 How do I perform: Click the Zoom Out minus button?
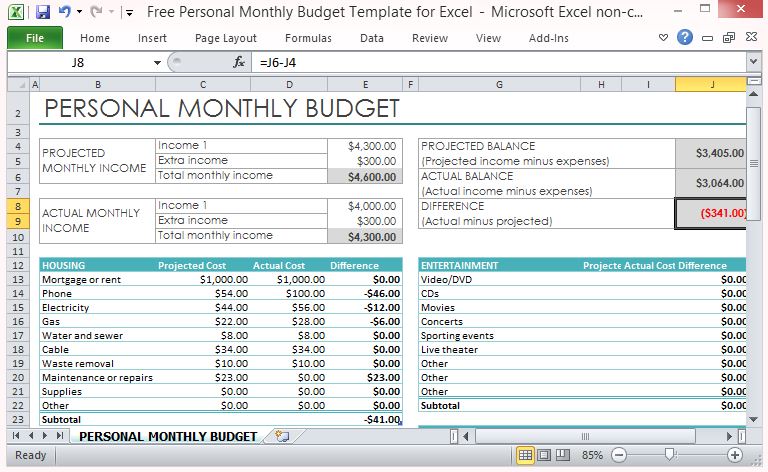(619, 455)
